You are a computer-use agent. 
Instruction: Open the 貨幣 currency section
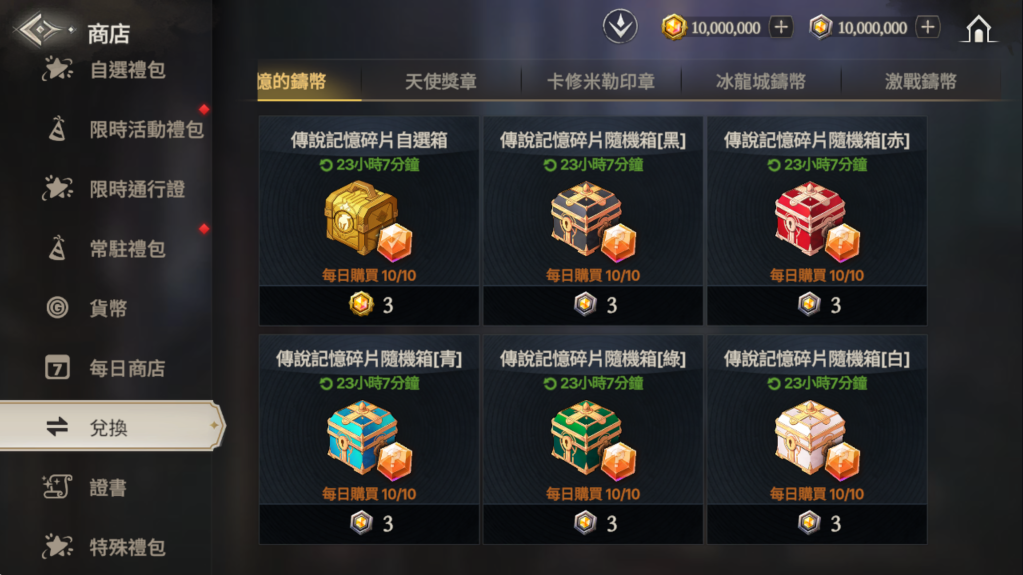pyautogui.click(x=106, y=308)
